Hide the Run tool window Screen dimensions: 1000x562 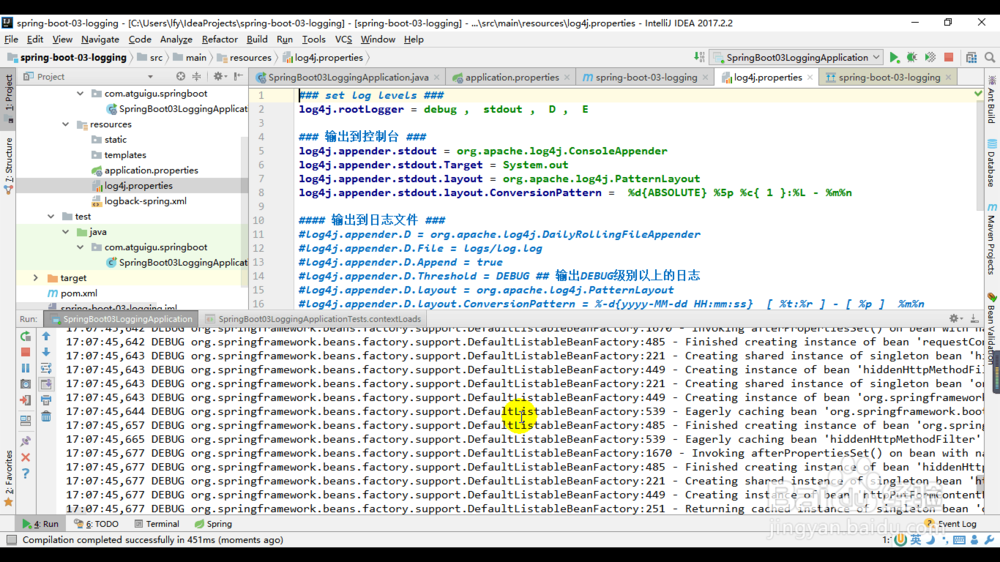pyautogui.click(x=974, y=318)
